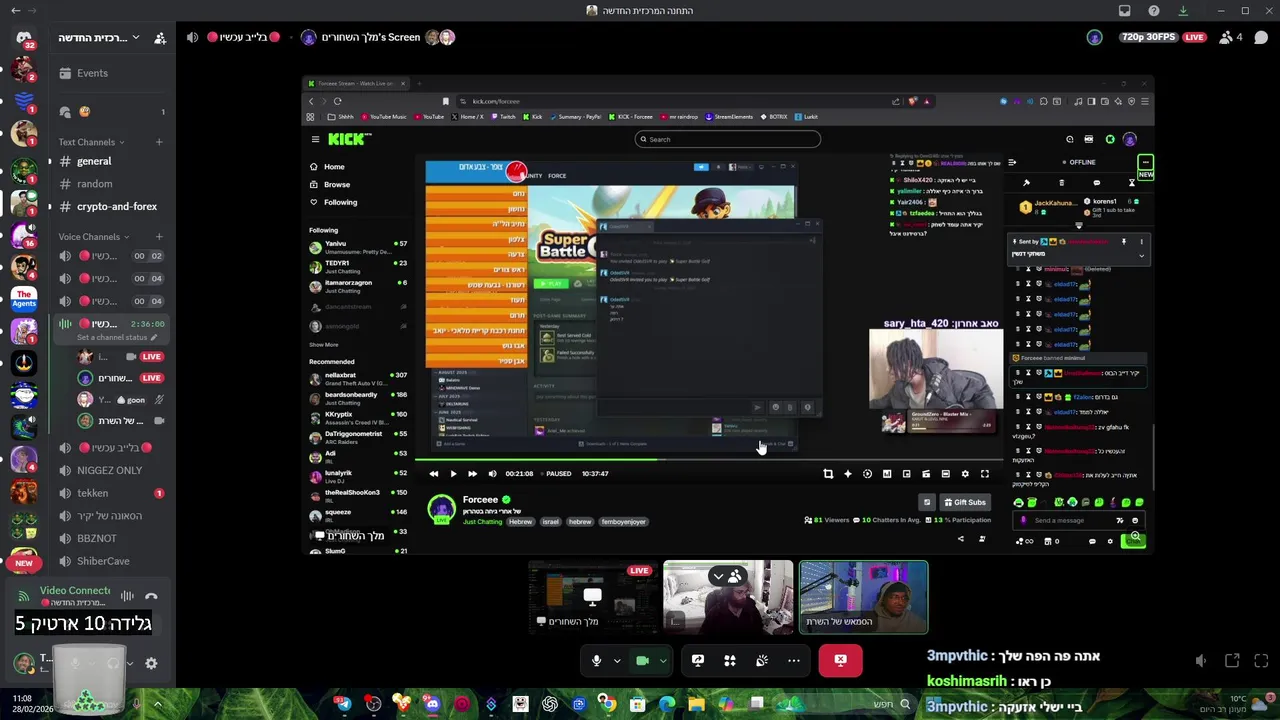Open the voice connection signal icon
Screen dimensions: 1280x720
click(x=24, y=597)
